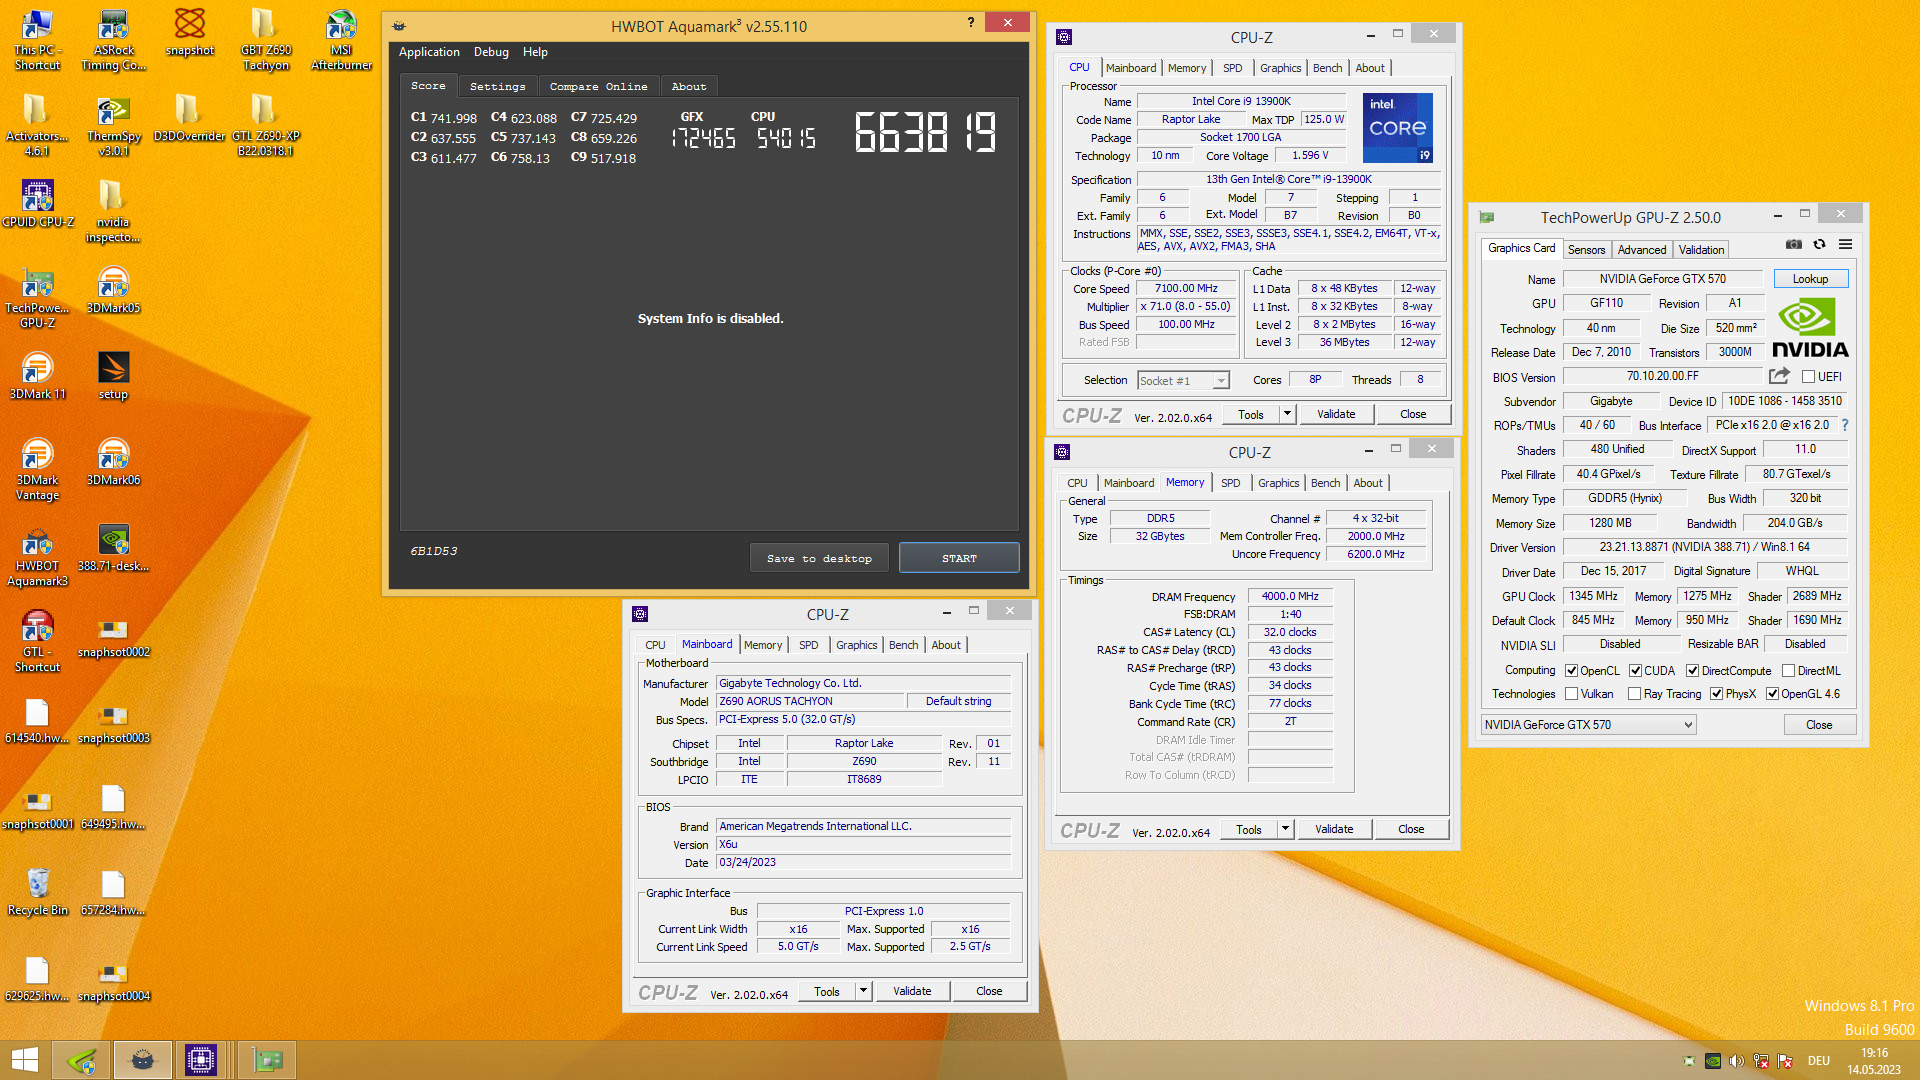
Task: Open the Help menu in Aquamark
Action: (x=535, y=52)
